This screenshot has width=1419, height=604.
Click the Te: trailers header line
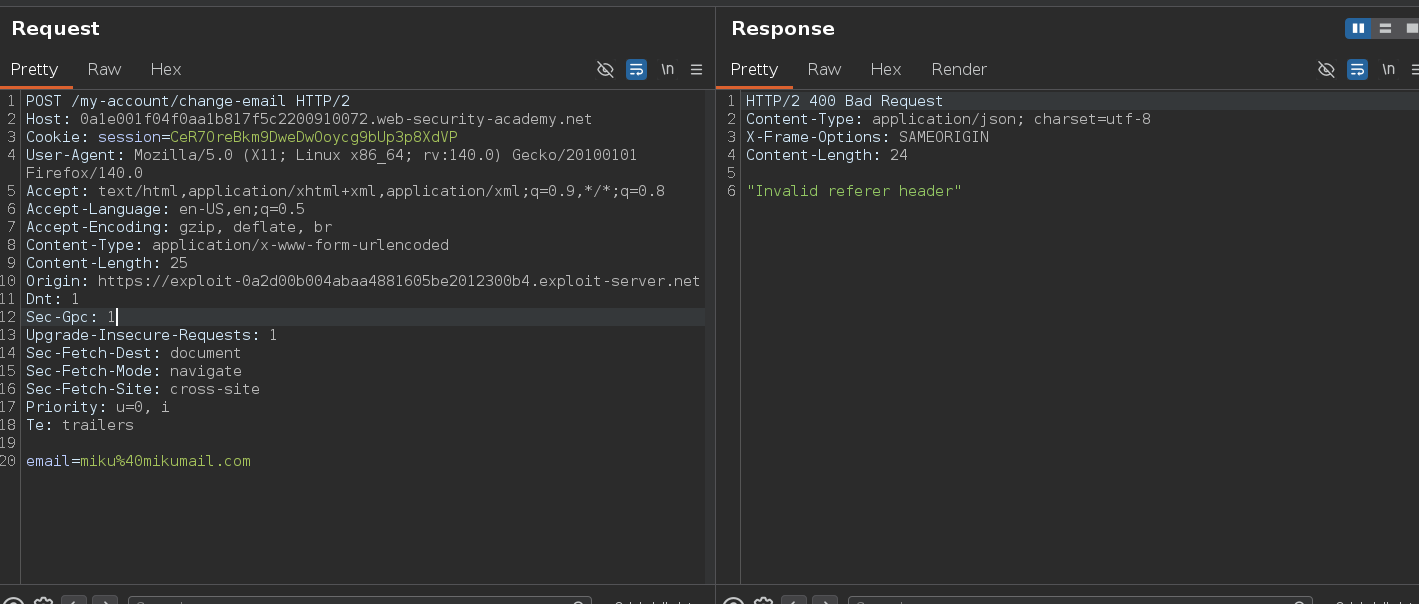(80, 425)
